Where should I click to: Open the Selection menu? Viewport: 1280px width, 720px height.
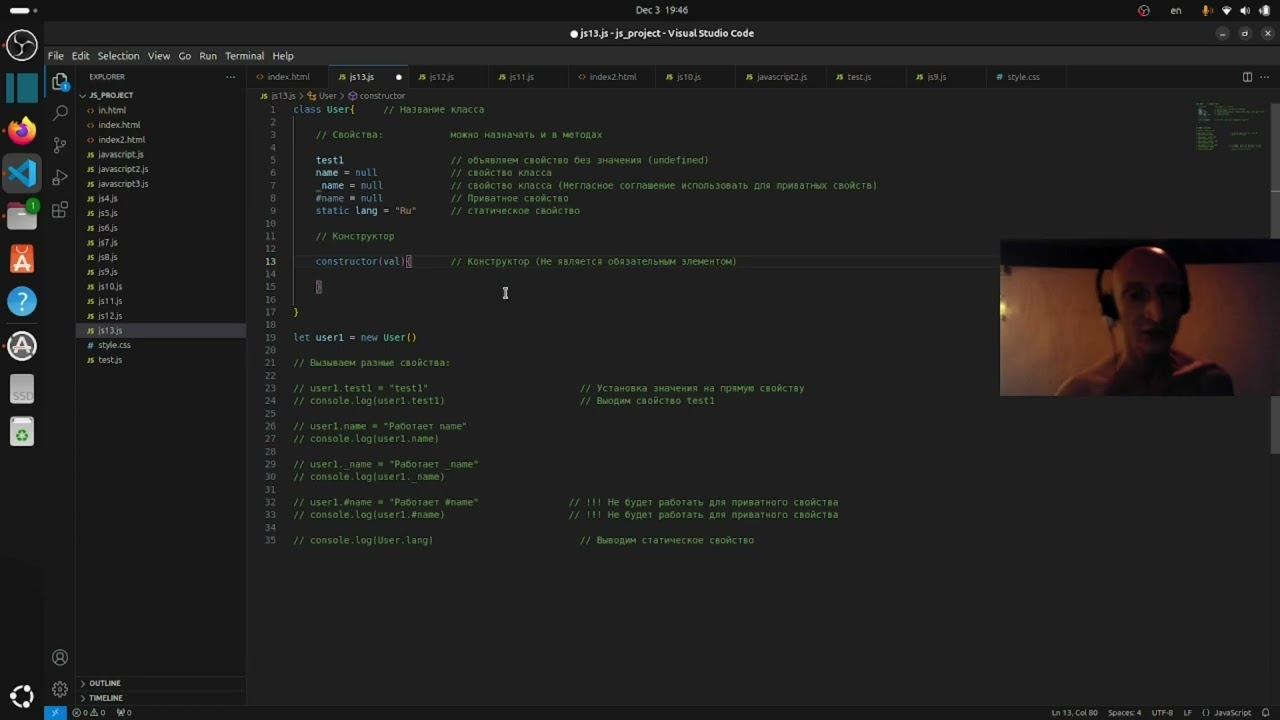(118, 56)
